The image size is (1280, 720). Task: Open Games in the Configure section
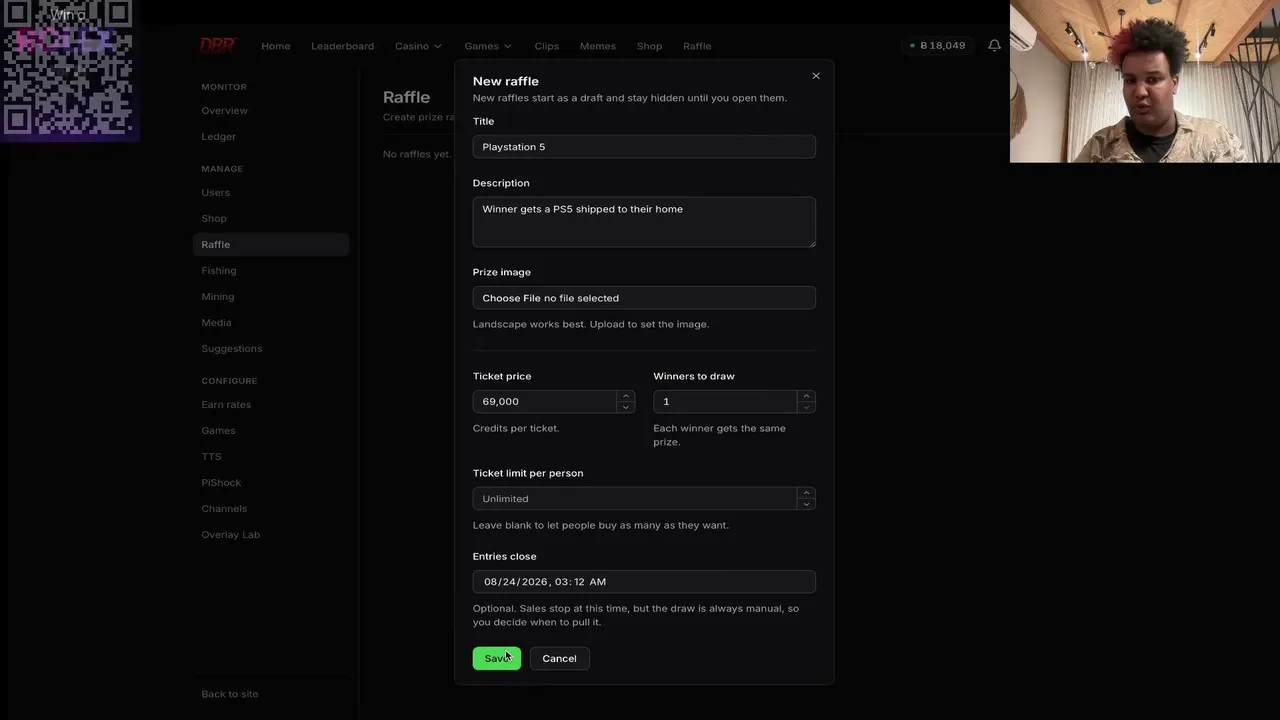point(218,431)
